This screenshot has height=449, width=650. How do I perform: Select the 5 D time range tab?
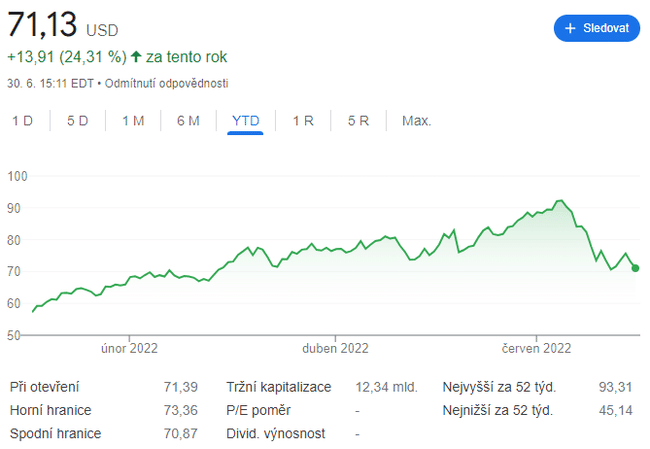[78, 121]
